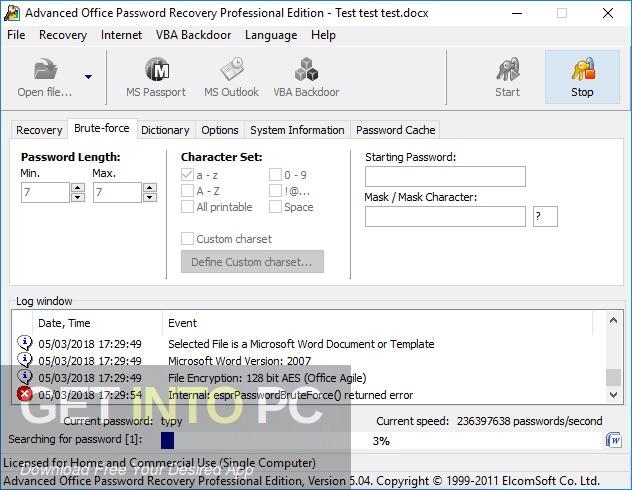Enable the 0 - 9 digits checkbox

275,175
